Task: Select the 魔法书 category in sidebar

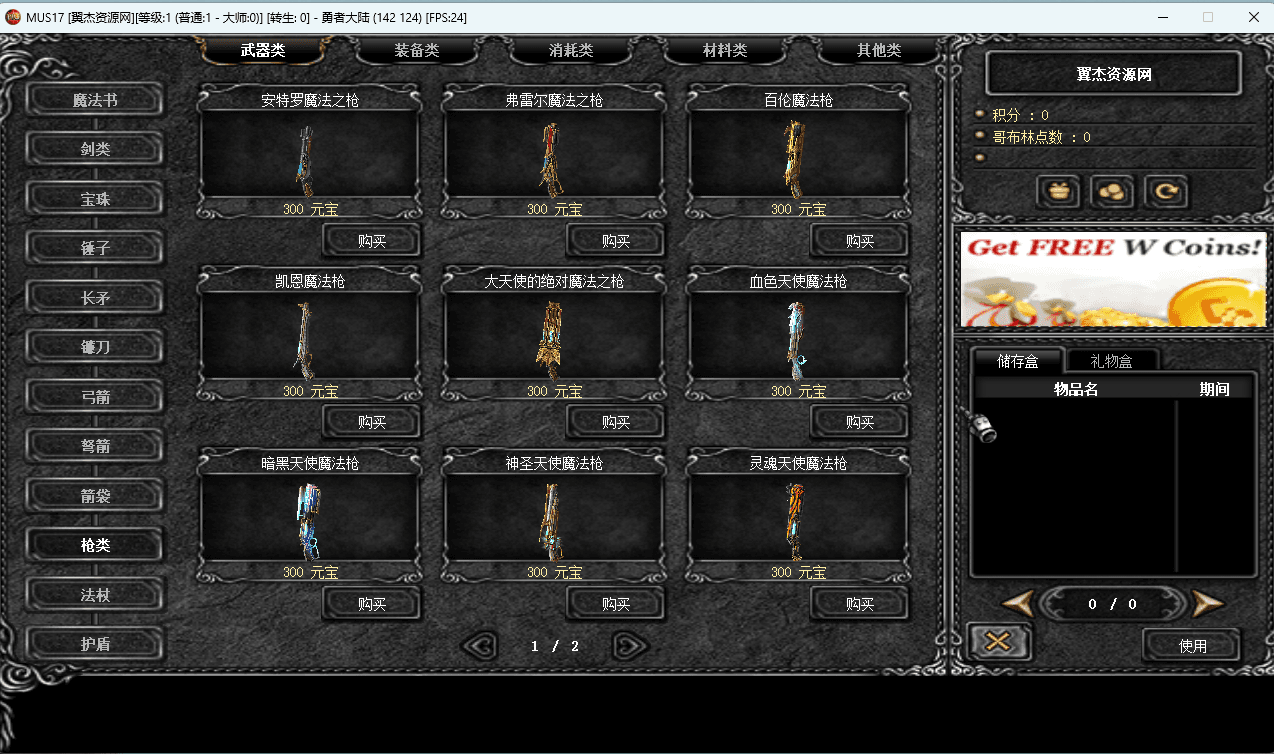Action: click(95, 100)
